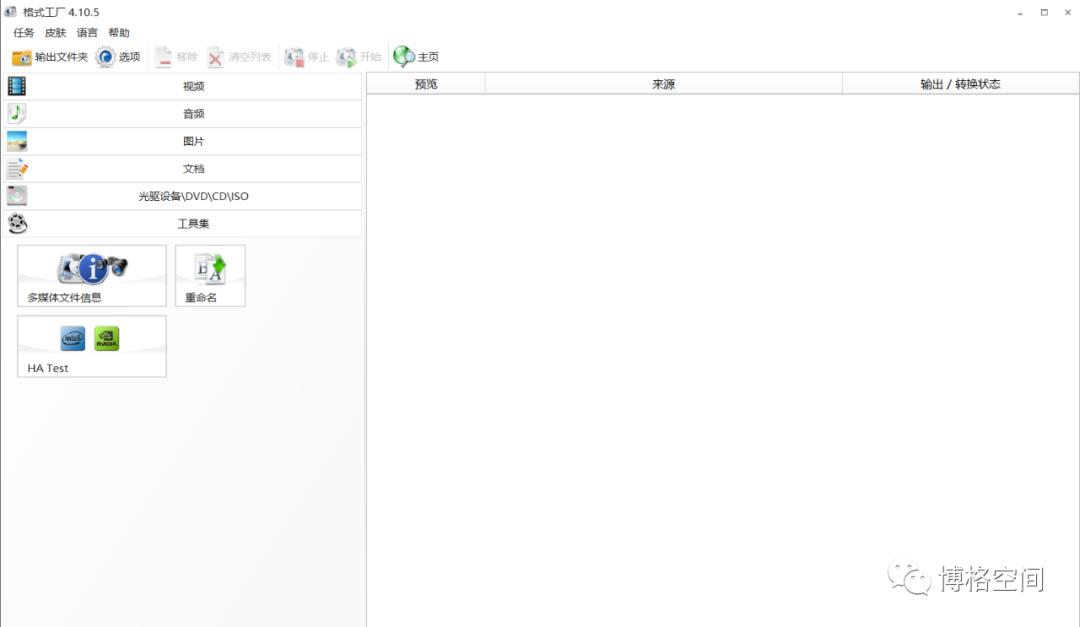The width and height of the screenshot is (1080, 627).
Task: Expand the 文档 category
Action: point(183,169)
